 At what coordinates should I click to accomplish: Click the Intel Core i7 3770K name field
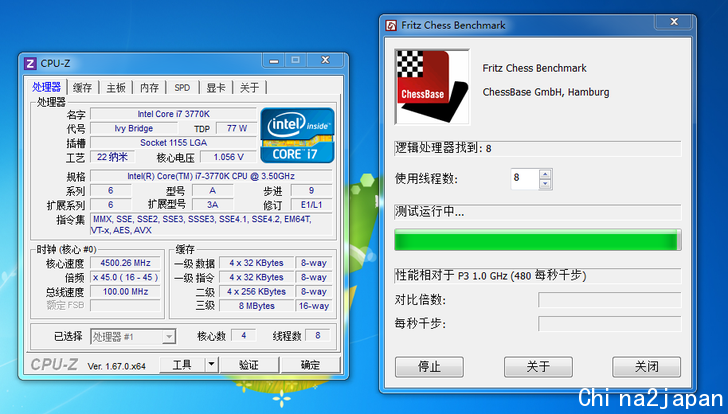tap(174, 114)
